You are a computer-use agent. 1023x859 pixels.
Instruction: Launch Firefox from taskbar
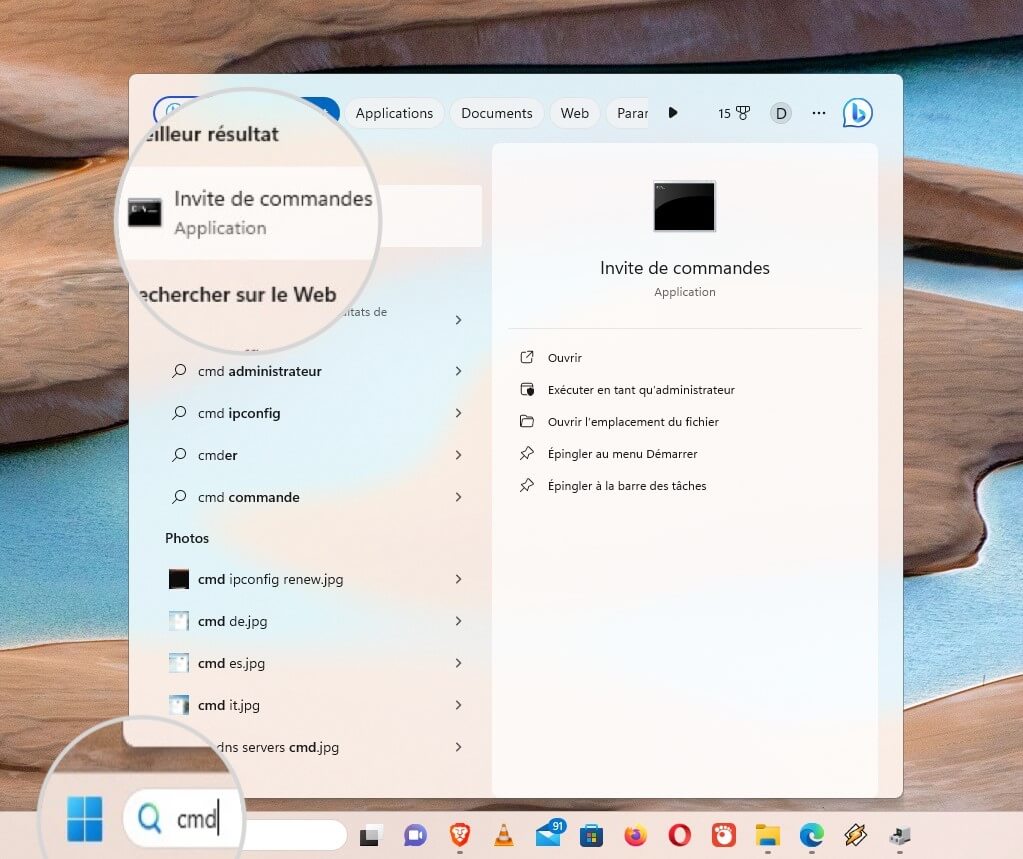[635, 835]
